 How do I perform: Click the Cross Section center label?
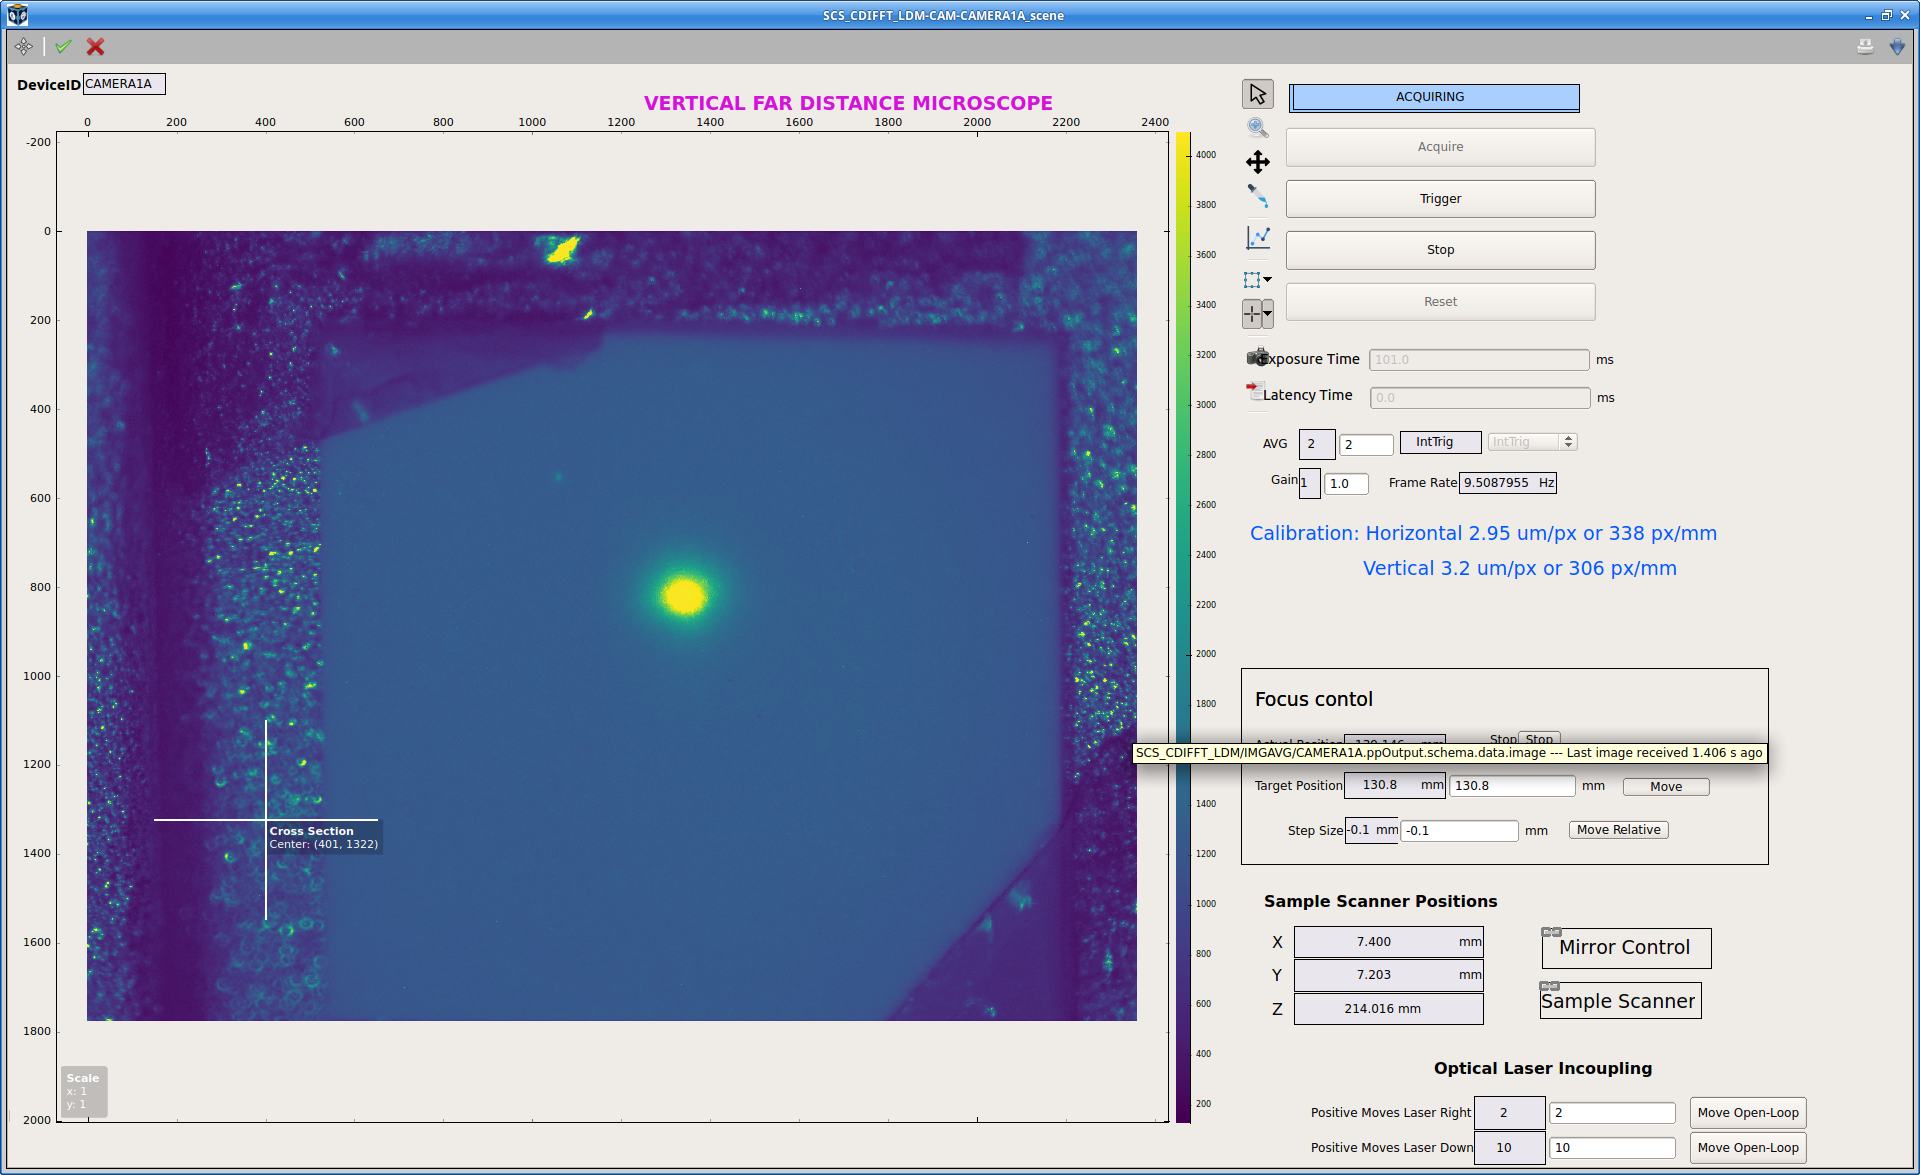324,838
